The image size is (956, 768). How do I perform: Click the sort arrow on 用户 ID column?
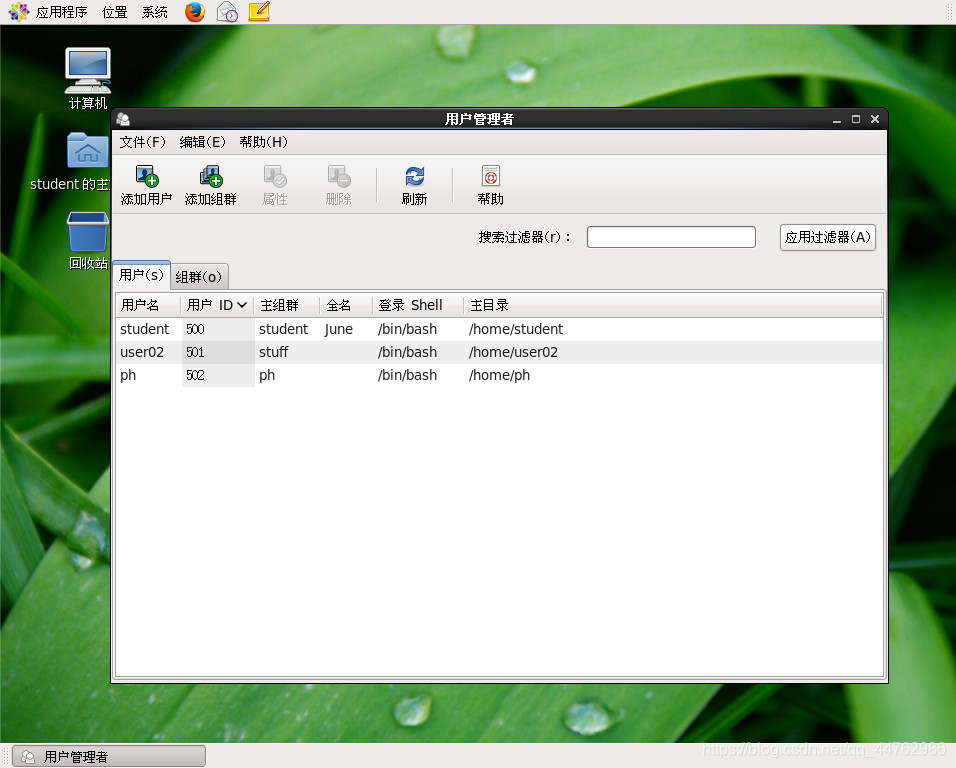tap(240, 305)
